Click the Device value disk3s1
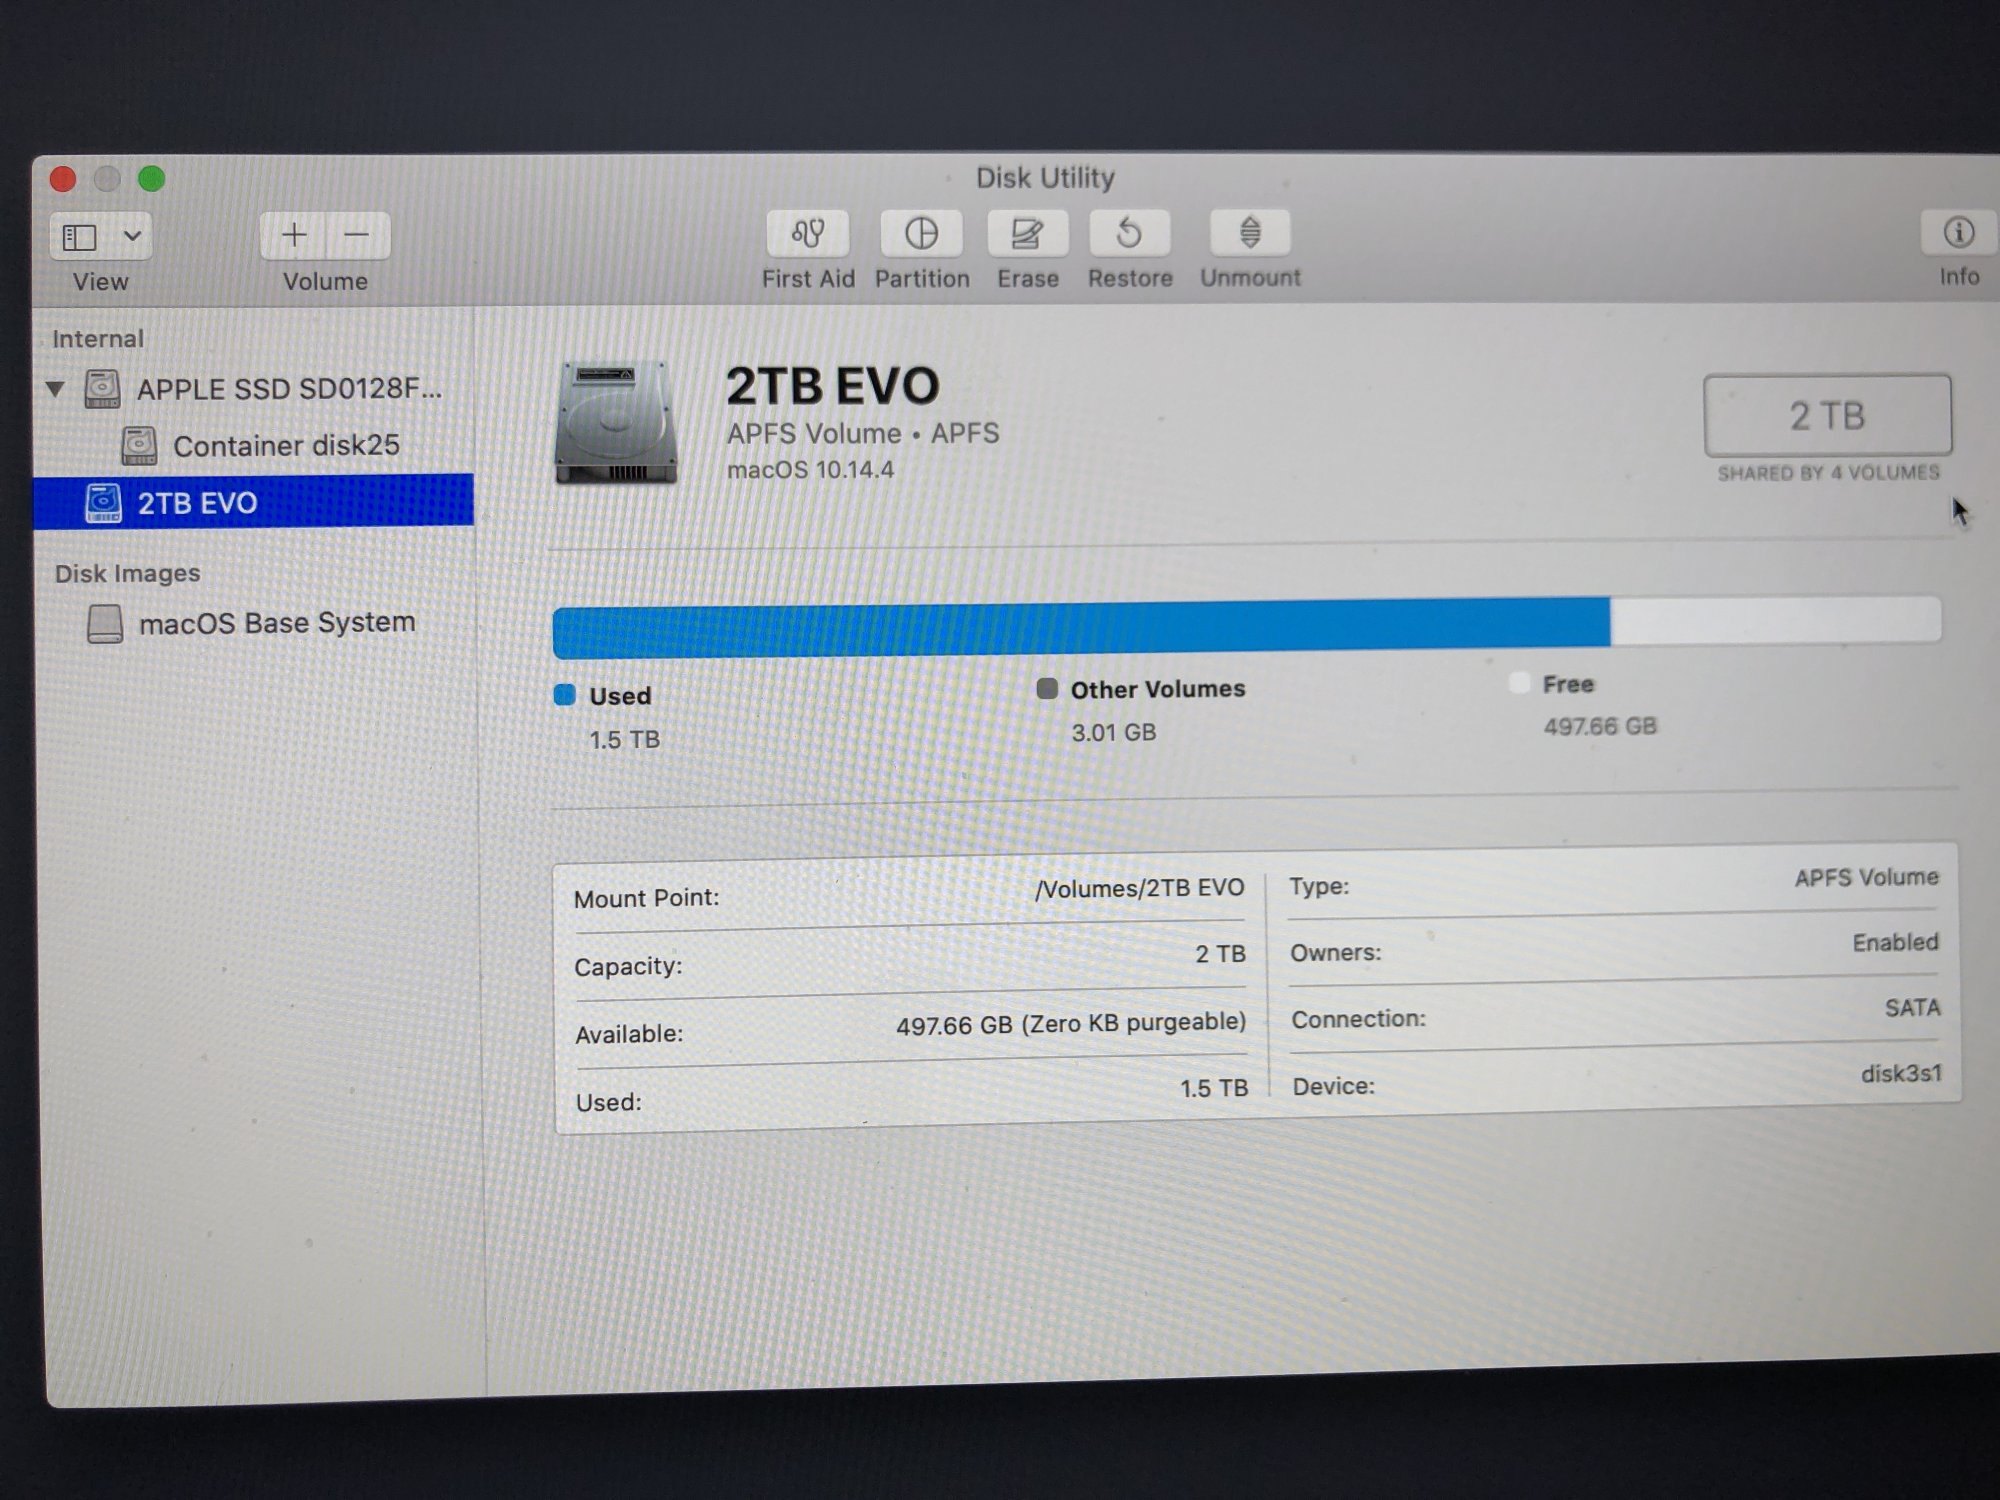 1901,1074
